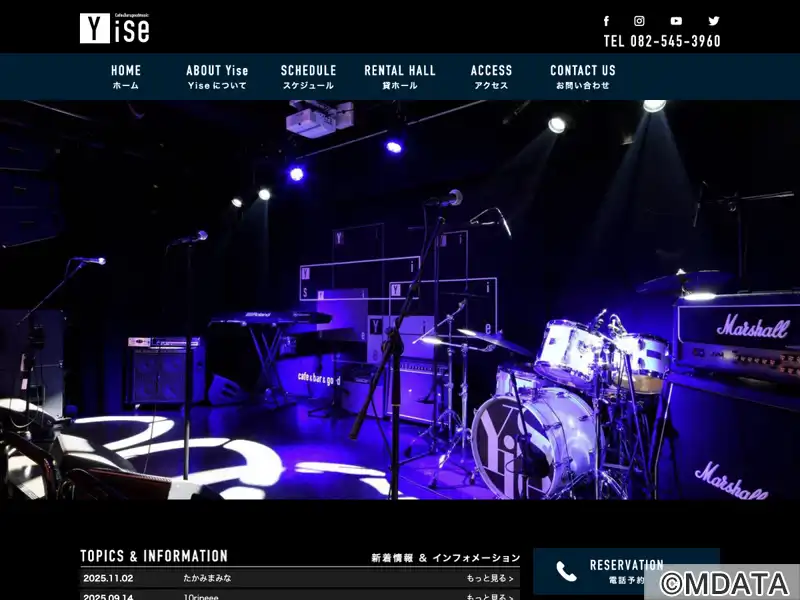The width and height of the screenshot is (800, 600).
Task: Click the Yise logo in header
Action: pyautogui.click(x=115, y=28)
